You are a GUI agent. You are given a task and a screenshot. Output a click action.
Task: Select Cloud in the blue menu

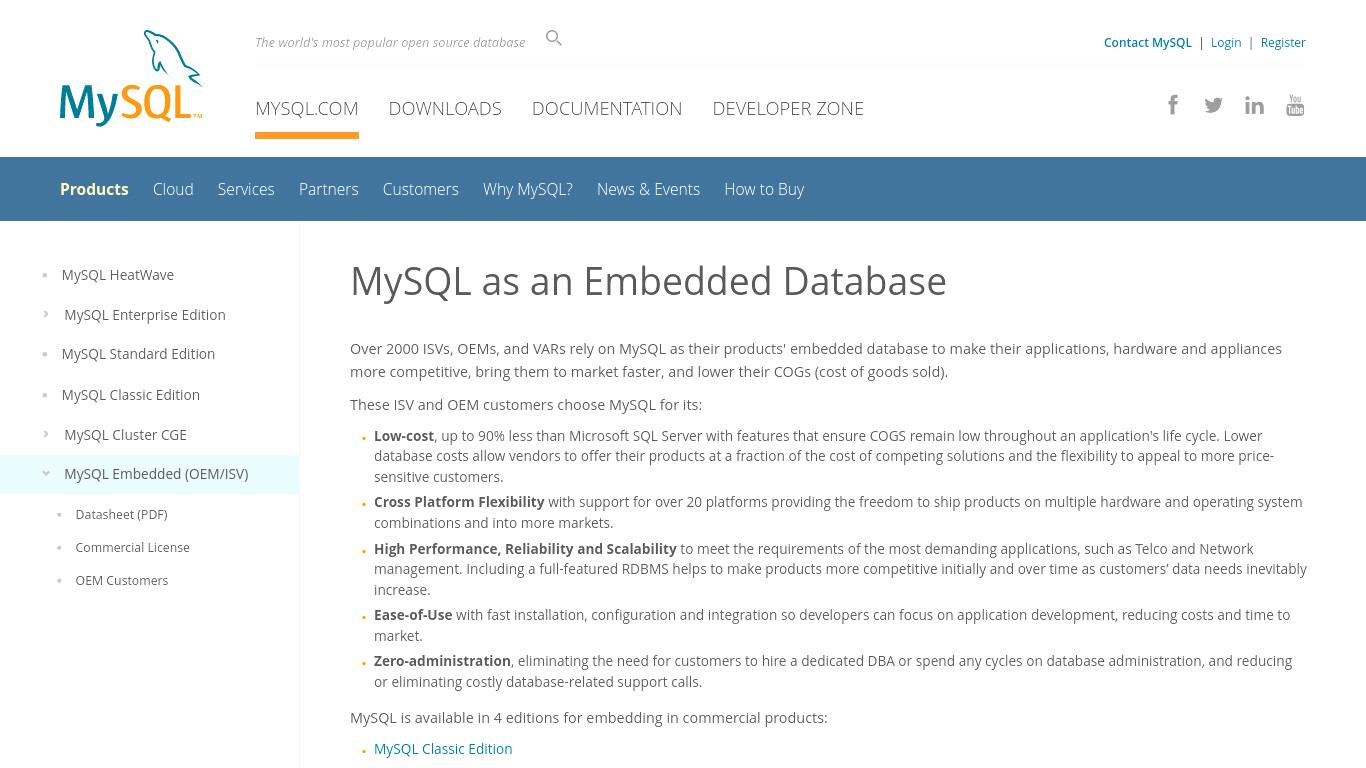[173, 189]
